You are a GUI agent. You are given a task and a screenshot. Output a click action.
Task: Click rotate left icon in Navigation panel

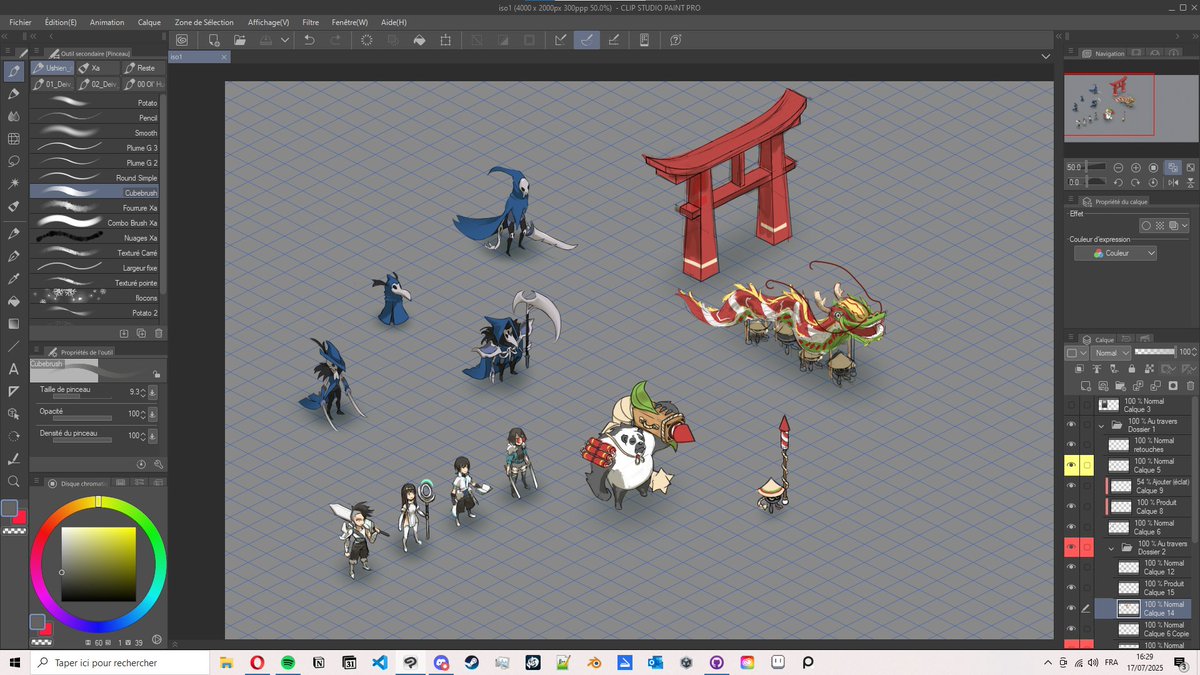(x=1118, y=182)
